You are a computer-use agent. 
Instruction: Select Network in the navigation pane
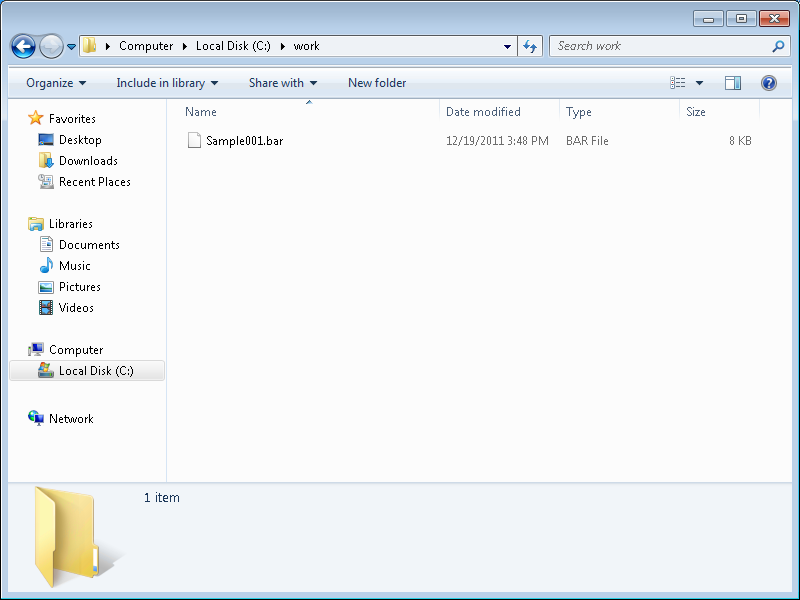71,419
